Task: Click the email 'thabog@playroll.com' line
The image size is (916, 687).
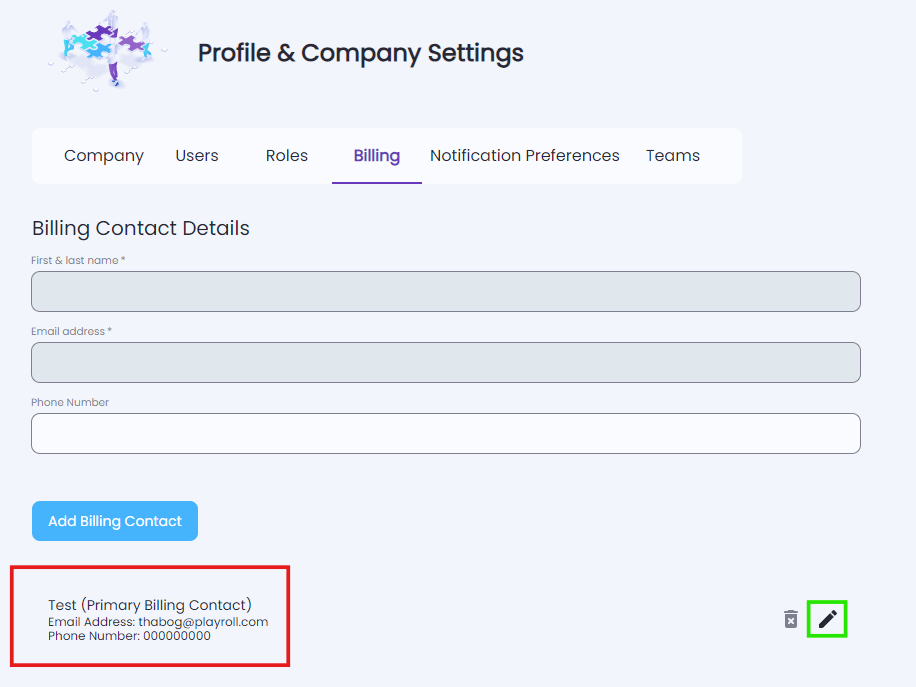Action: pyautogui.click(x=158, y=622)
